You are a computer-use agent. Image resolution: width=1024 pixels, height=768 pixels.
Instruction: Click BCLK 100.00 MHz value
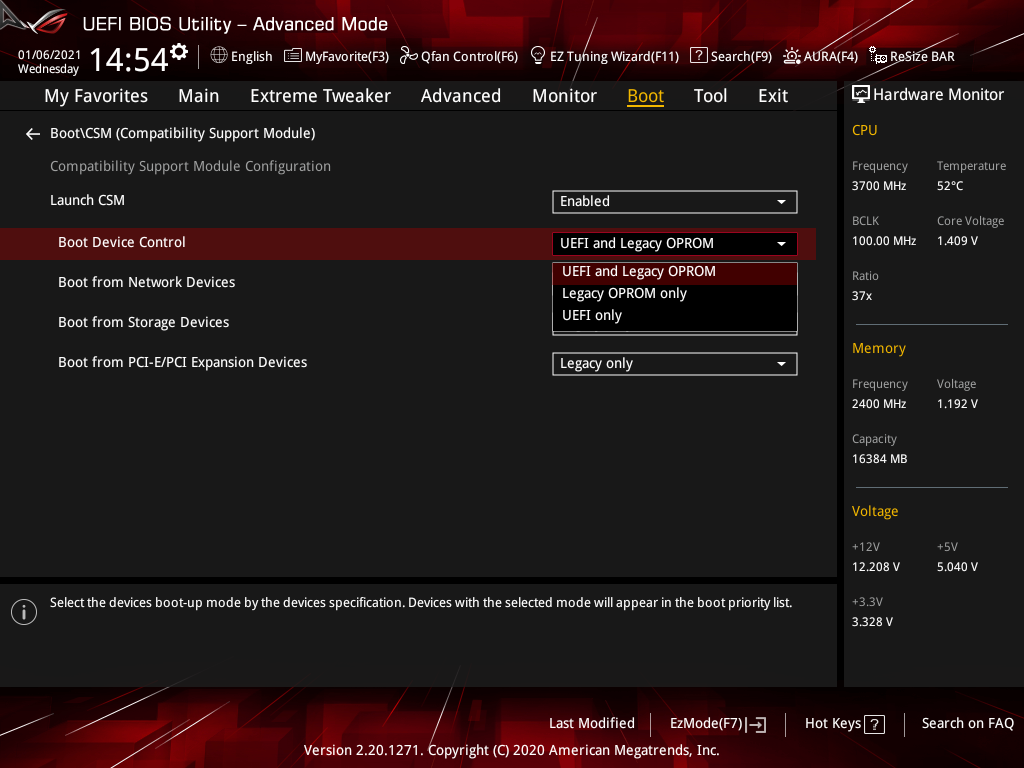pos(884,241)
